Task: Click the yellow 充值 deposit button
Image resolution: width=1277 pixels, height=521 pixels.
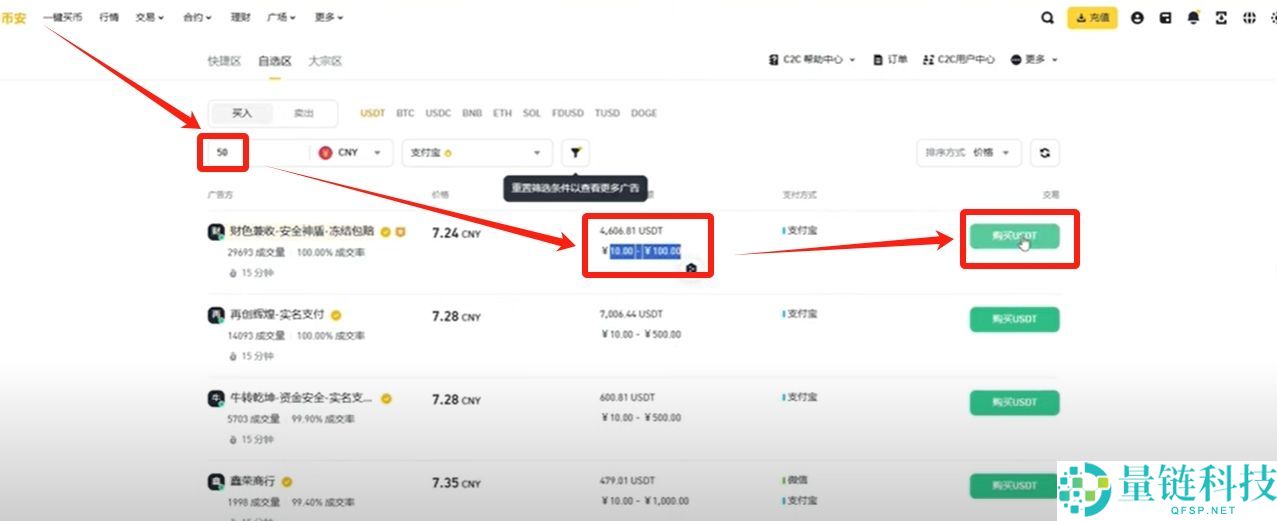Action: (1092, 18)
